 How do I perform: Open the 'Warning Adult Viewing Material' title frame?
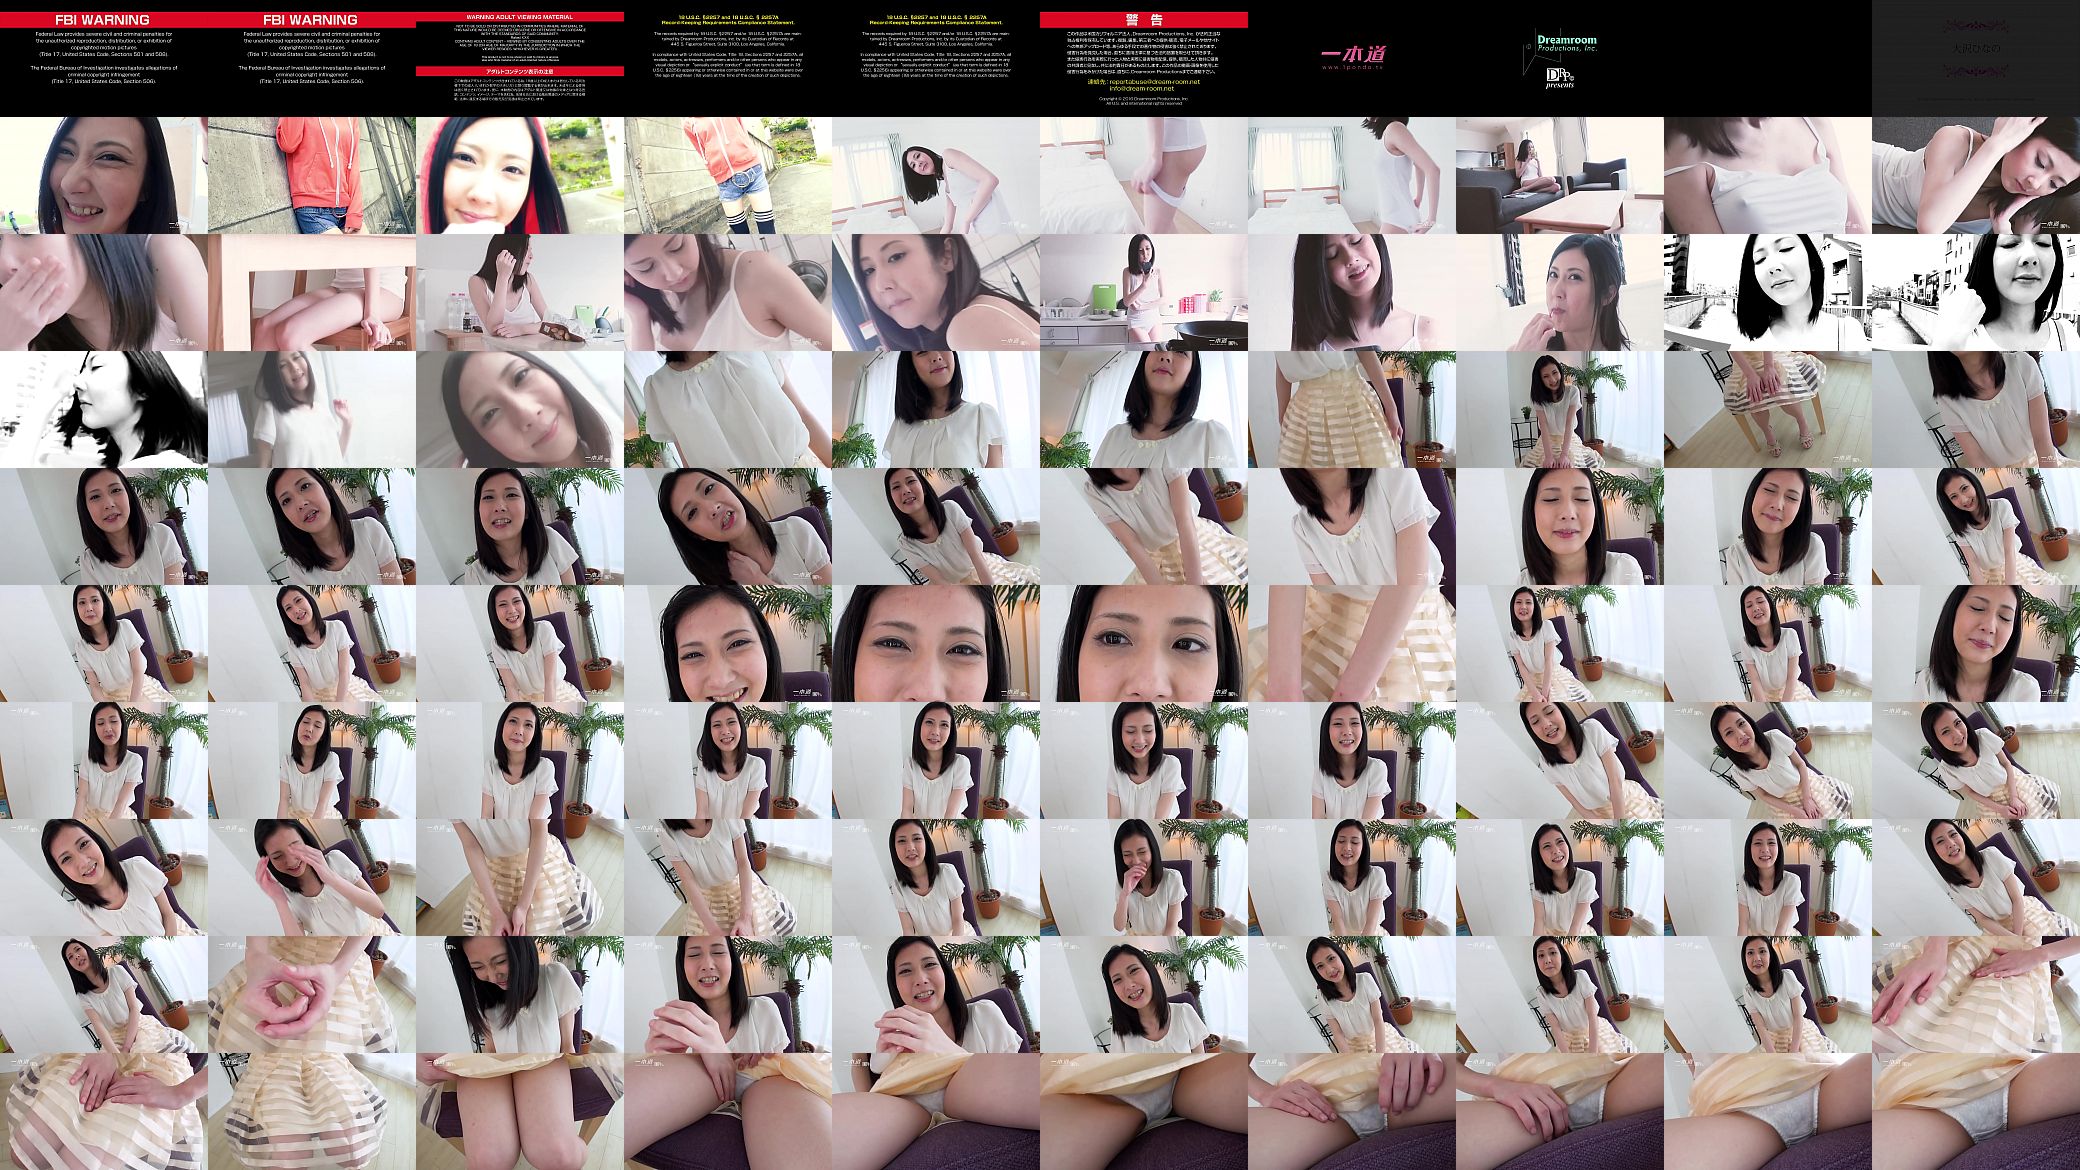click(x=520, y=58)
